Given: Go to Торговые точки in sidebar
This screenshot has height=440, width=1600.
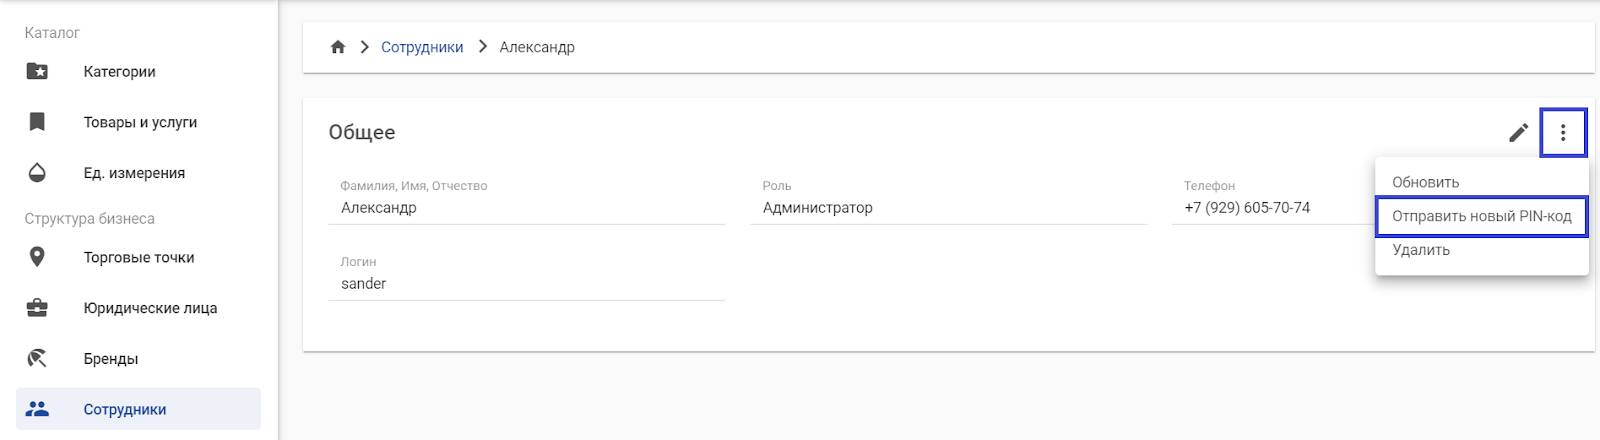Looking at the screenshot, I should pyautogui.click(x=139, y=257).
